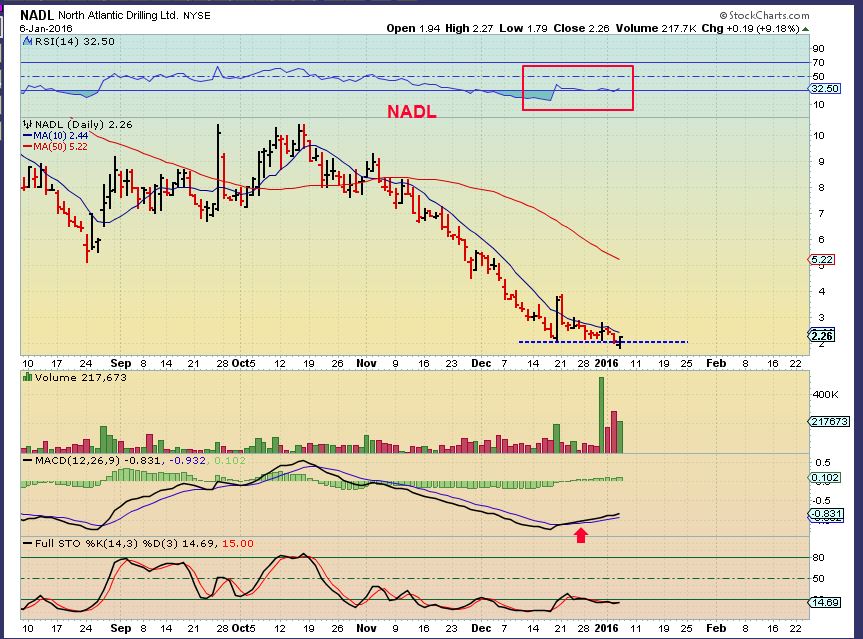Click the Nov label below the price panel
Image resolution: width=863 pixels, height=639 pixels.
click(x=366, y=363)
